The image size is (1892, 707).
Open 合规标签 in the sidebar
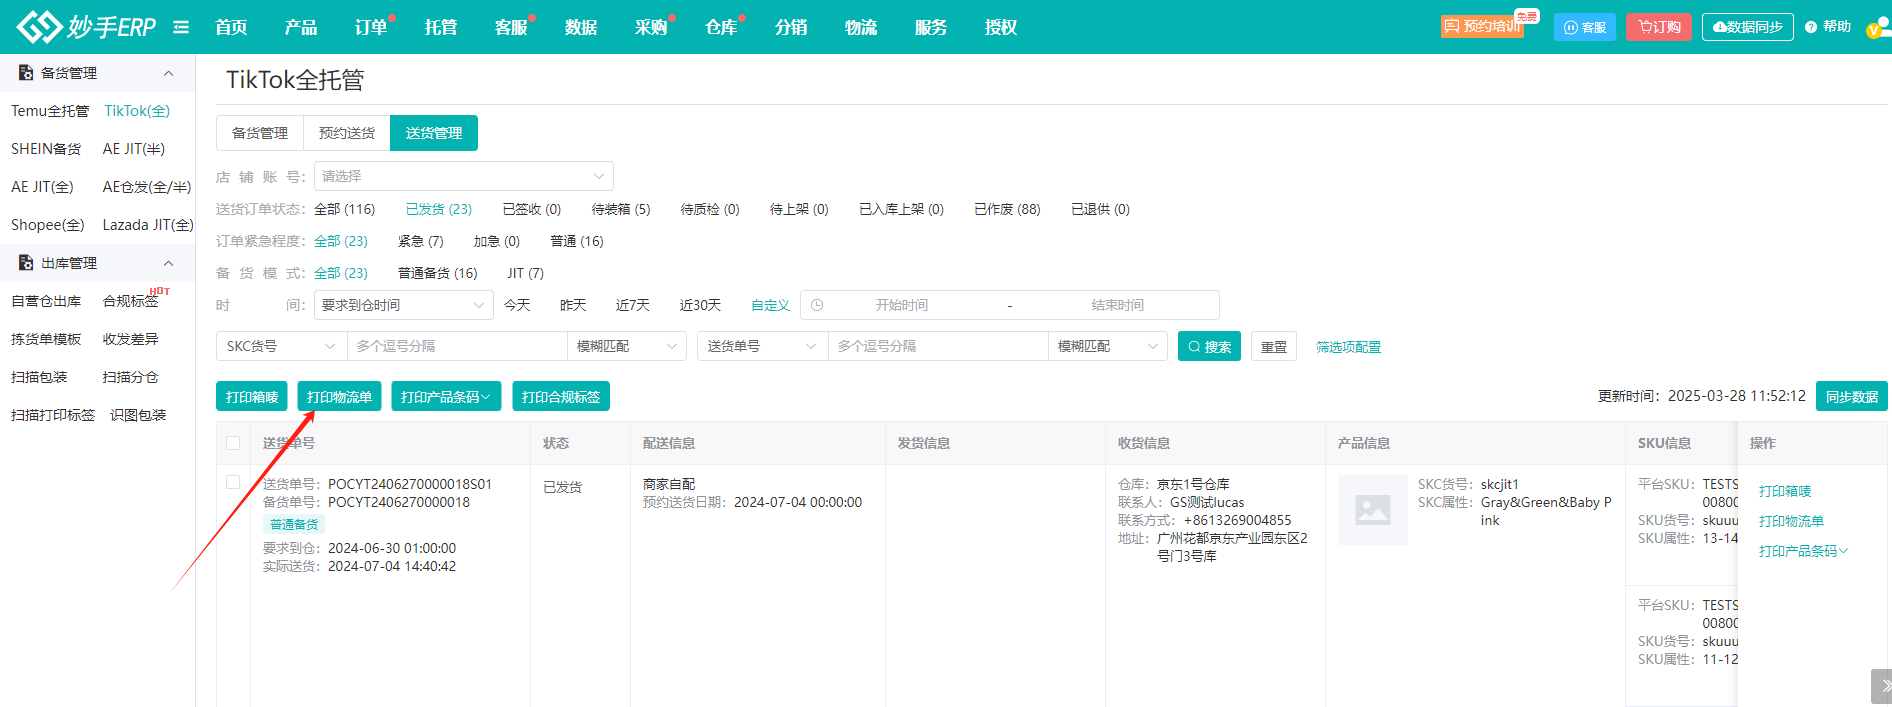pyautogui.click(x=131, y=301)
